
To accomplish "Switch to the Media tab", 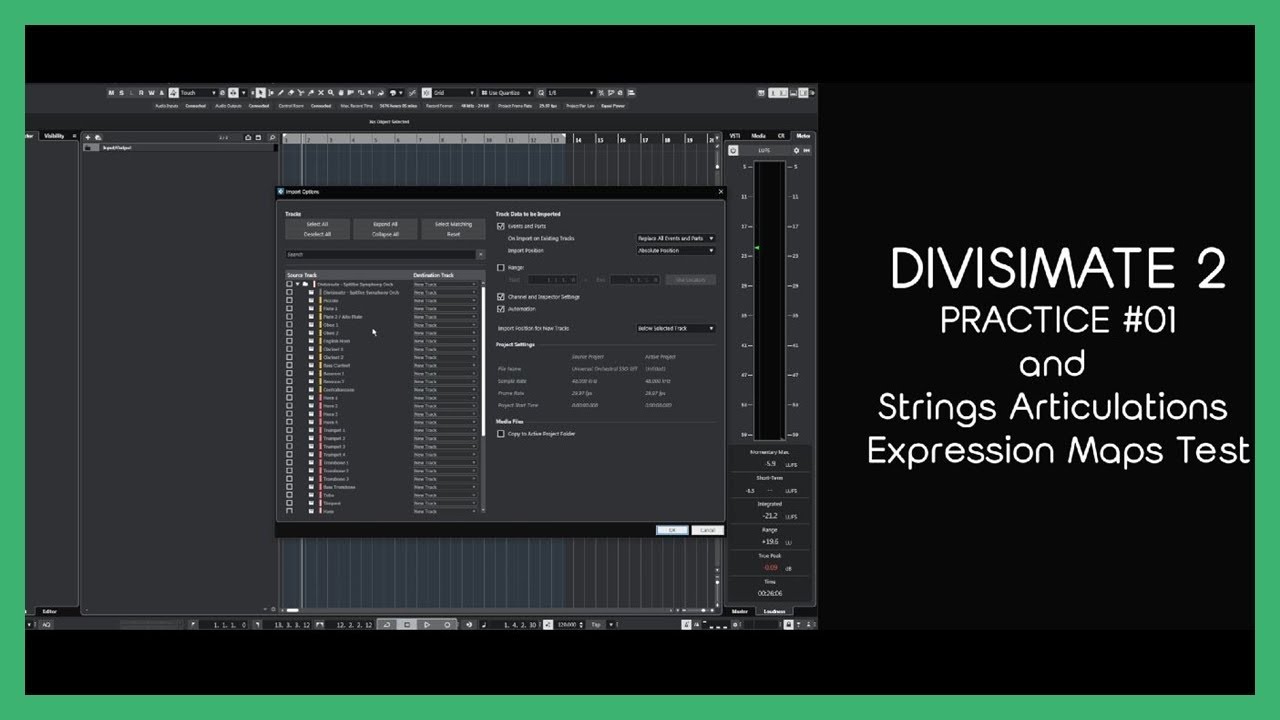I will (x=758, y=136).
